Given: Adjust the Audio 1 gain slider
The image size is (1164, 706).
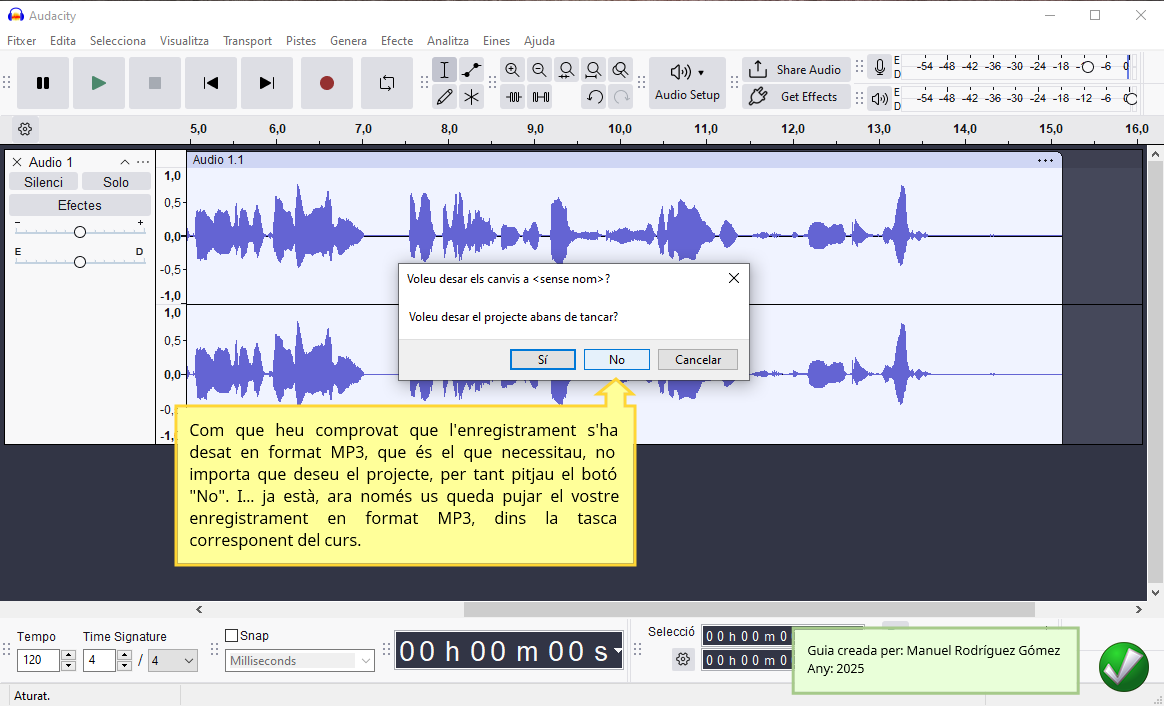Looking at the screenshot, I should click(79, 232).
